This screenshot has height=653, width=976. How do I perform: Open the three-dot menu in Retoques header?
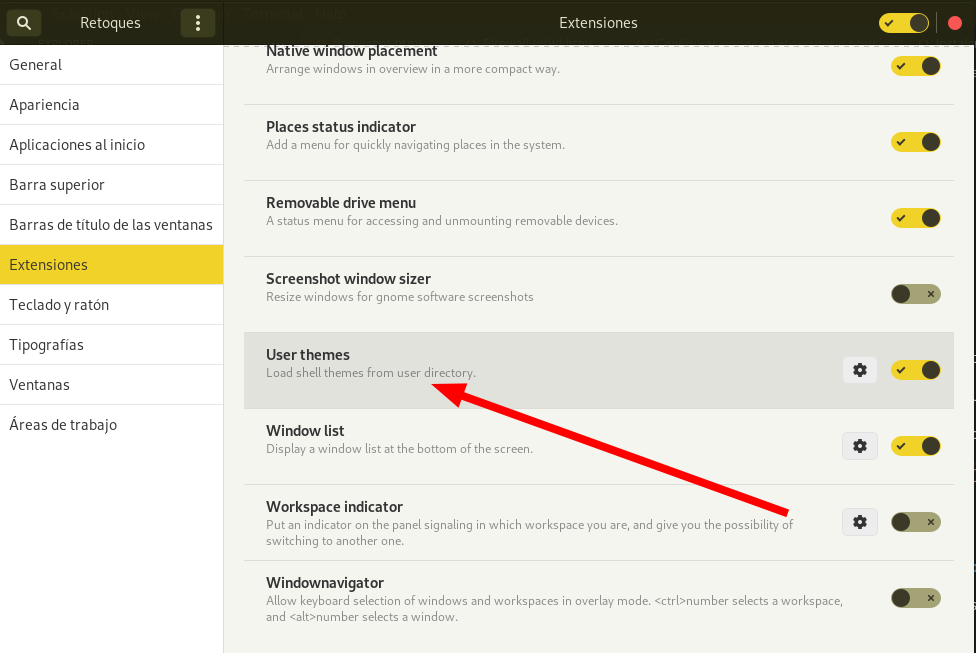tap(198, 22)
